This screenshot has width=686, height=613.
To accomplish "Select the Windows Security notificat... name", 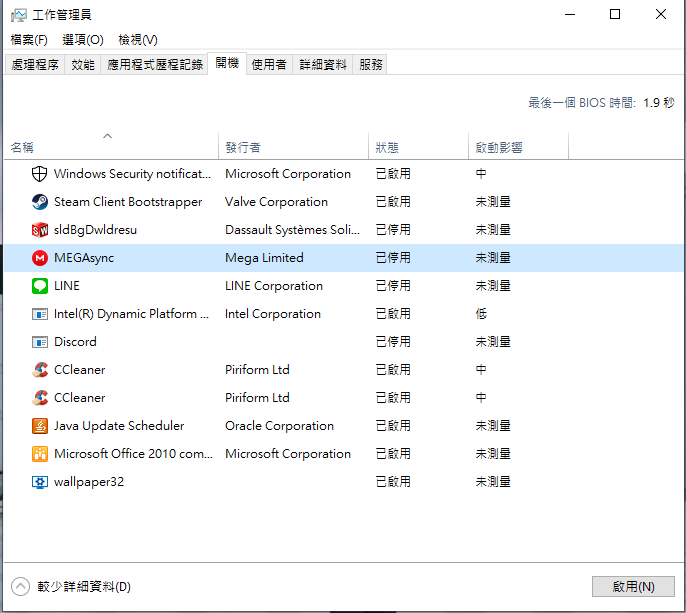I will point(132,174).
